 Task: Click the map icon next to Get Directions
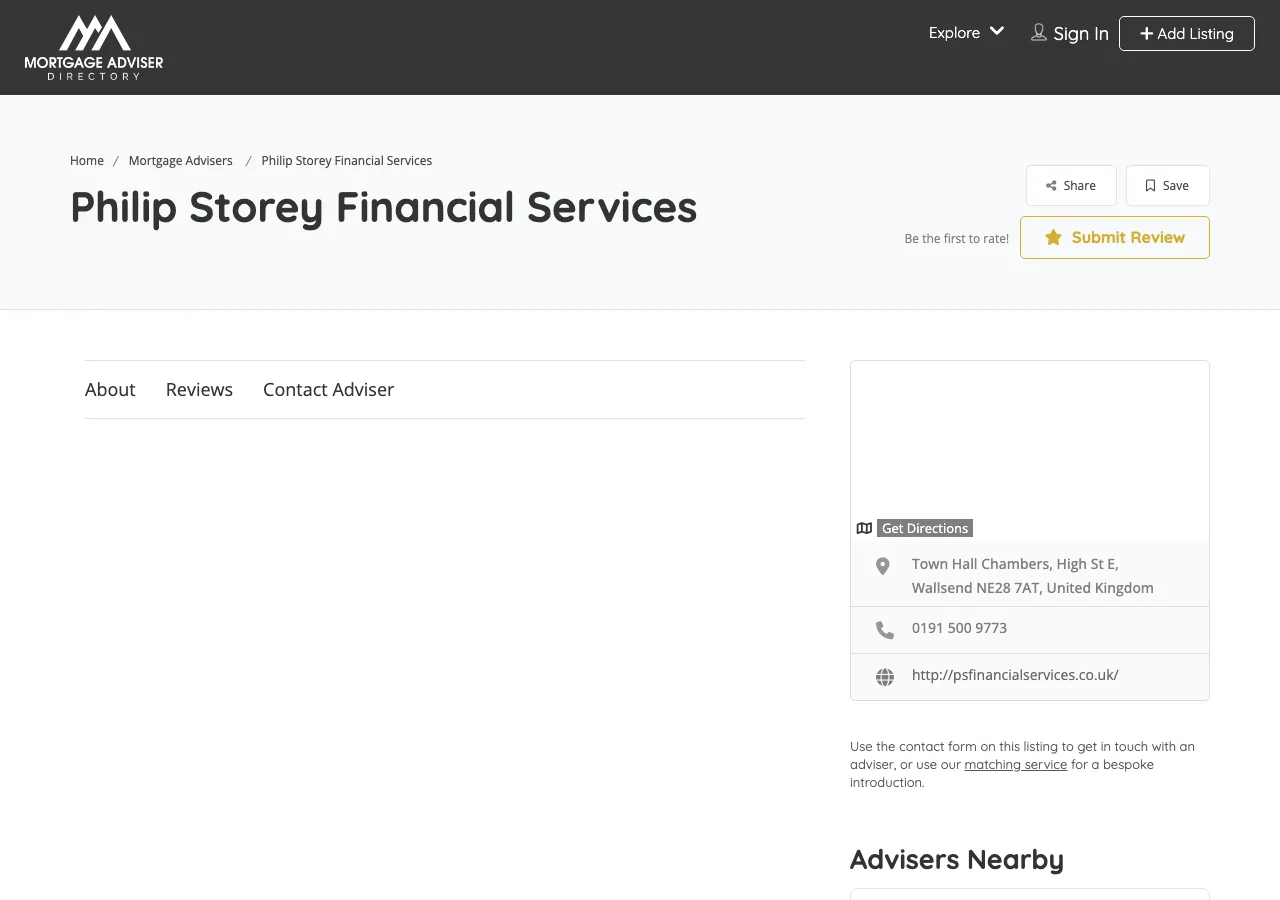864,528
